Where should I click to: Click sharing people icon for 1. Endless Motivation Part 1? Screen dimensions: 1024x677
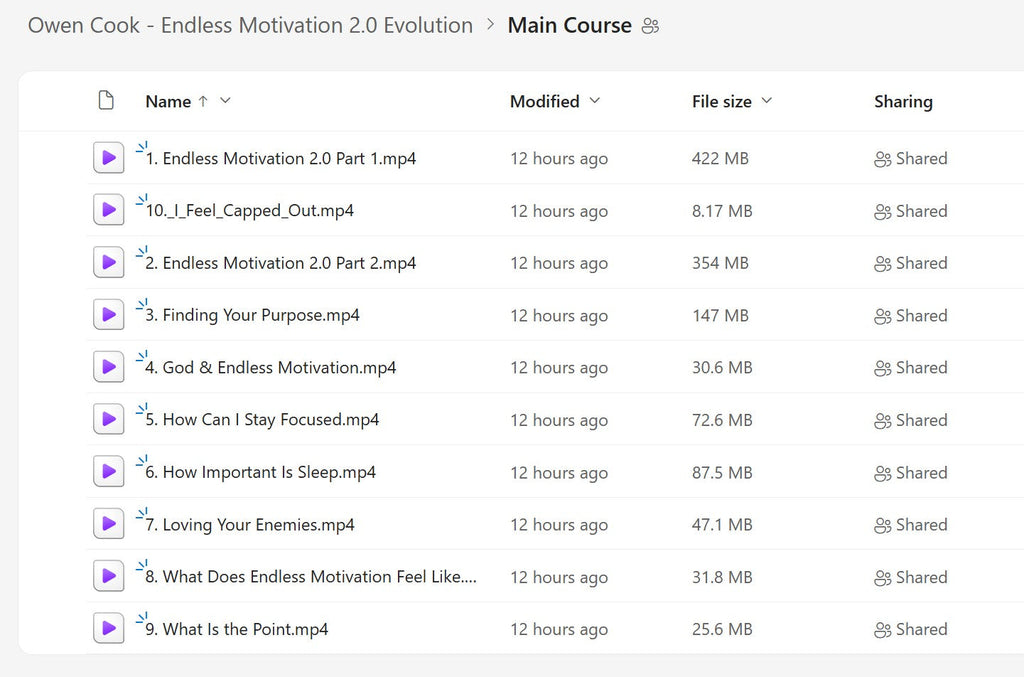pyautogui.click(x=882, y=159)
